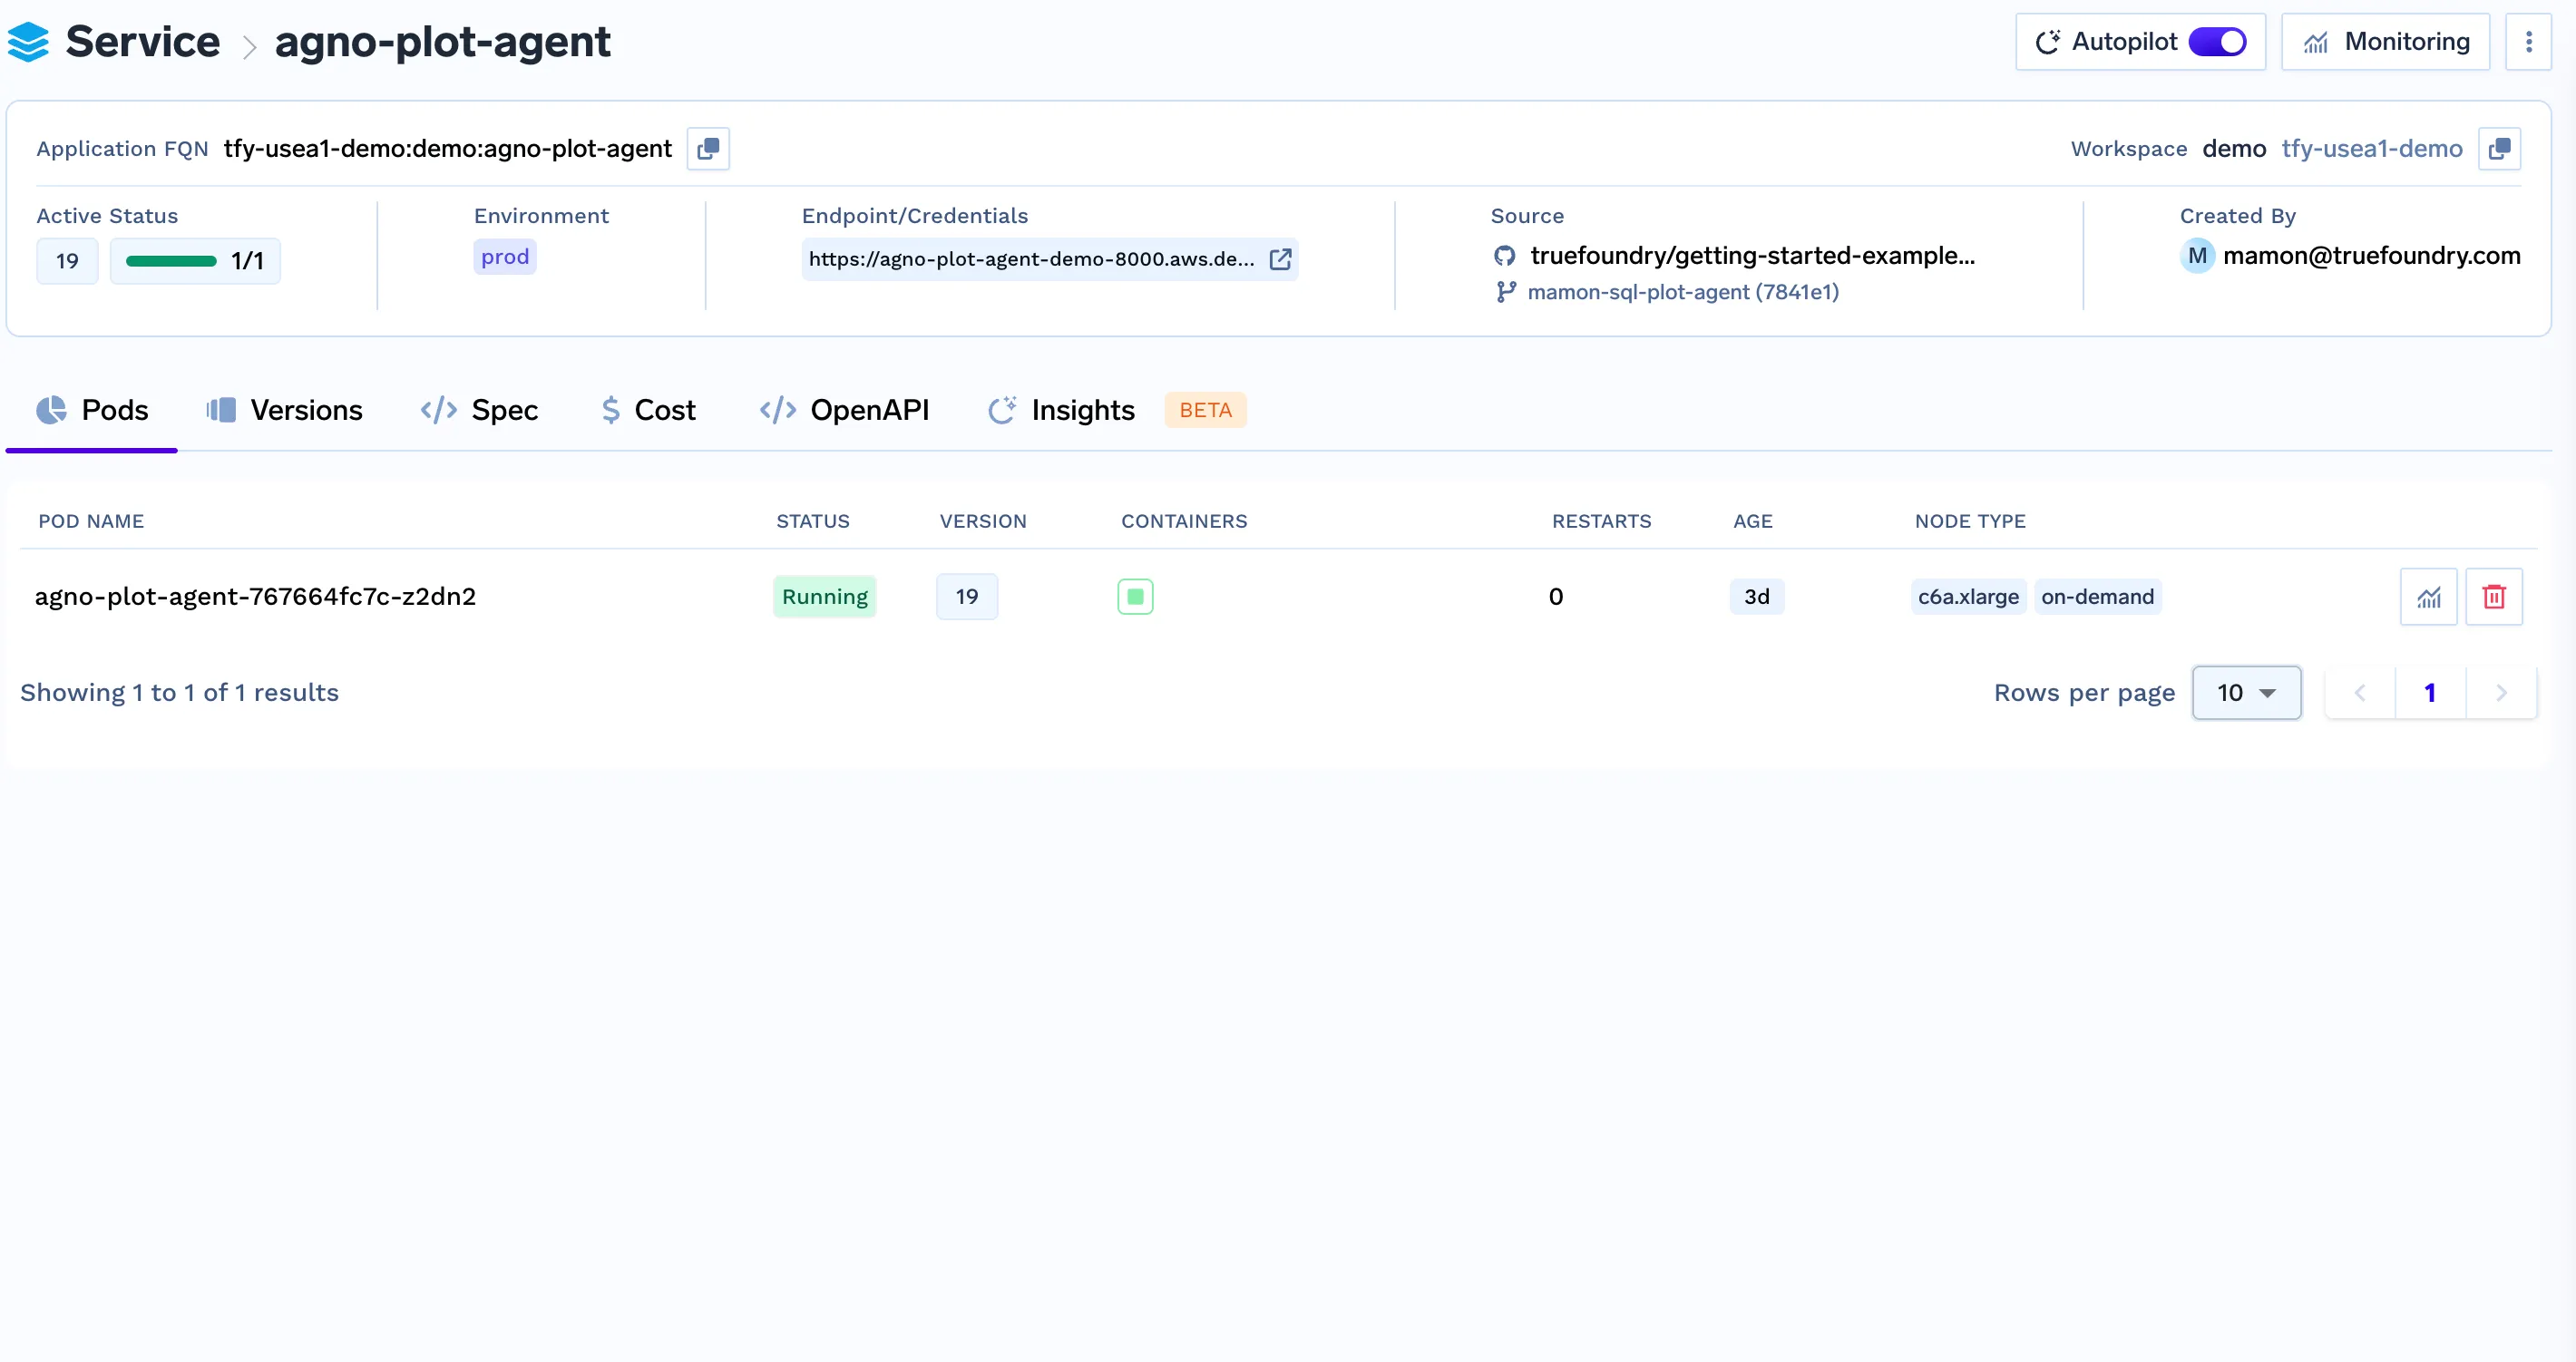This screenshot has height=1362, width=2576.
Task: Open pod metrics chart icon in row
Action: 2428,597
